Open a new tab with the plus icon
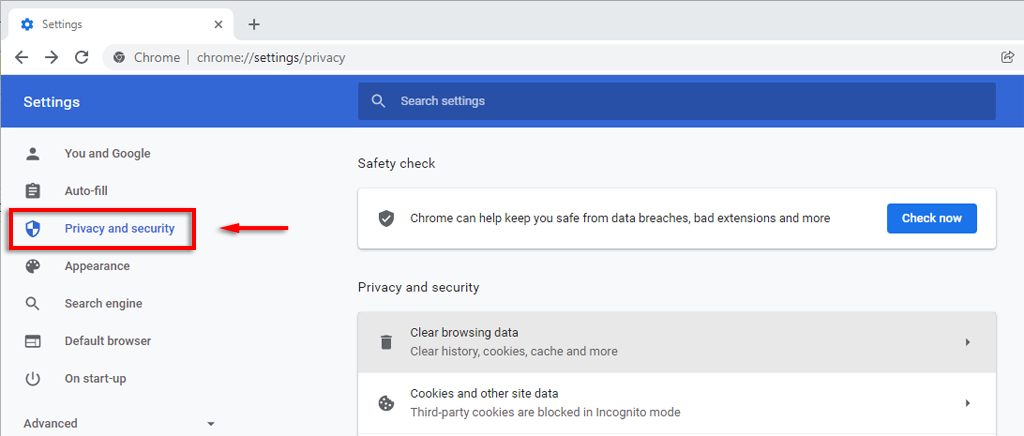1024x436 pixels. pyautogui.click(x=254, y=24)
